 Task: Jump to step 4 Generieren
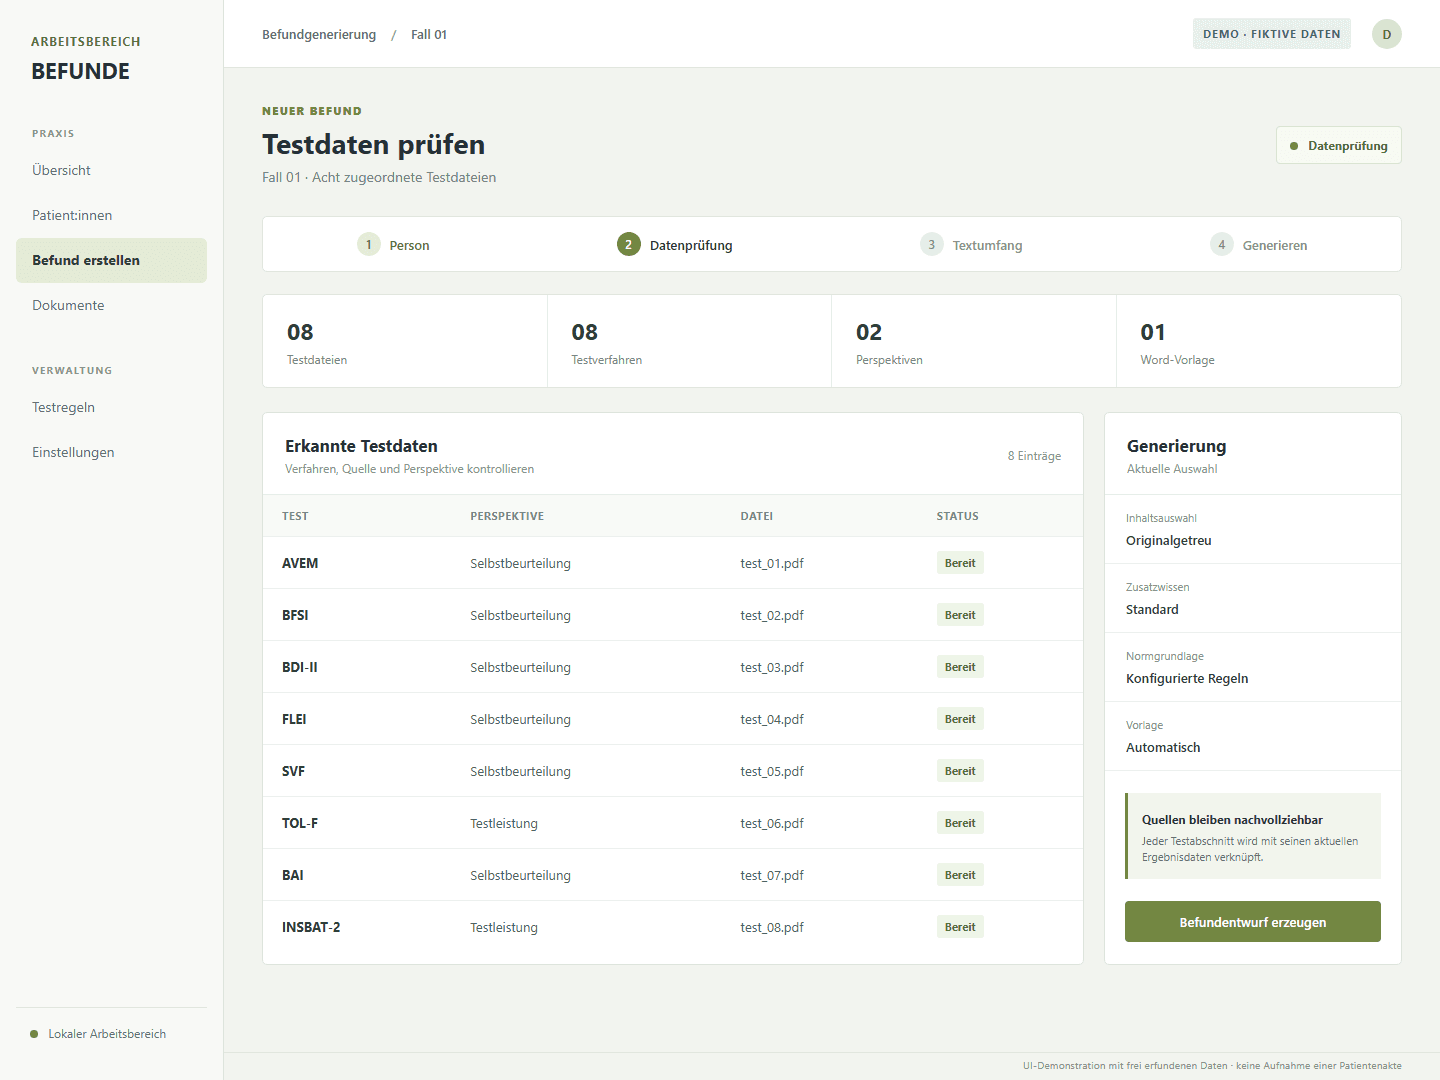(x=1258, y=245)
